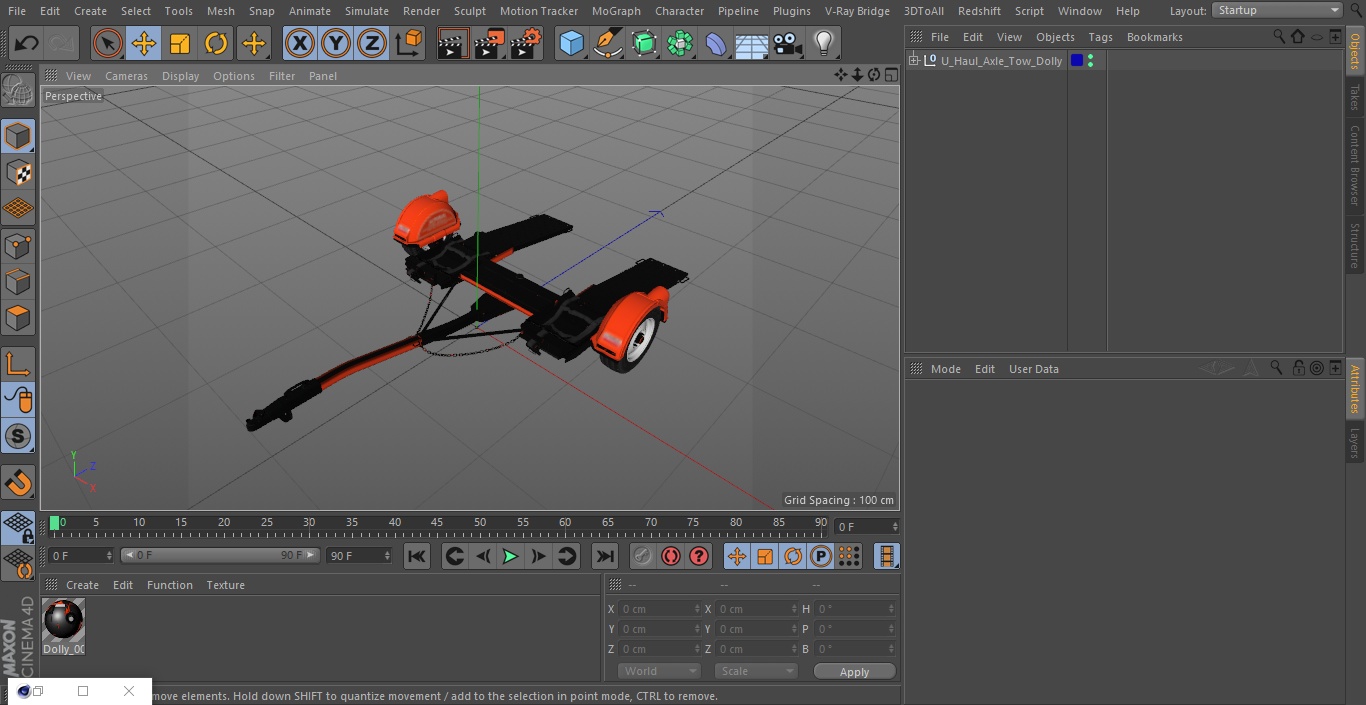Expand U_Haul_Axle_Tow_Dolly object tree
The height and width of the screenshot is (705, 1366).
[x=913, y=60]
